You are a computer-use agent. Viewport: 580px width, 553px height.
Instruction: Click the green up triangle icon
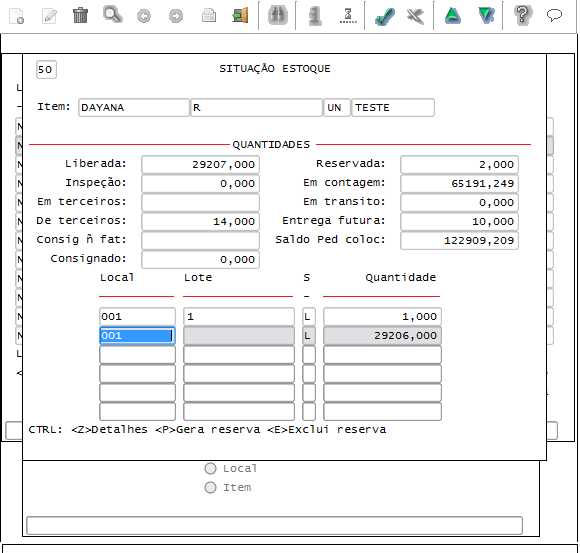pos(452,16)
